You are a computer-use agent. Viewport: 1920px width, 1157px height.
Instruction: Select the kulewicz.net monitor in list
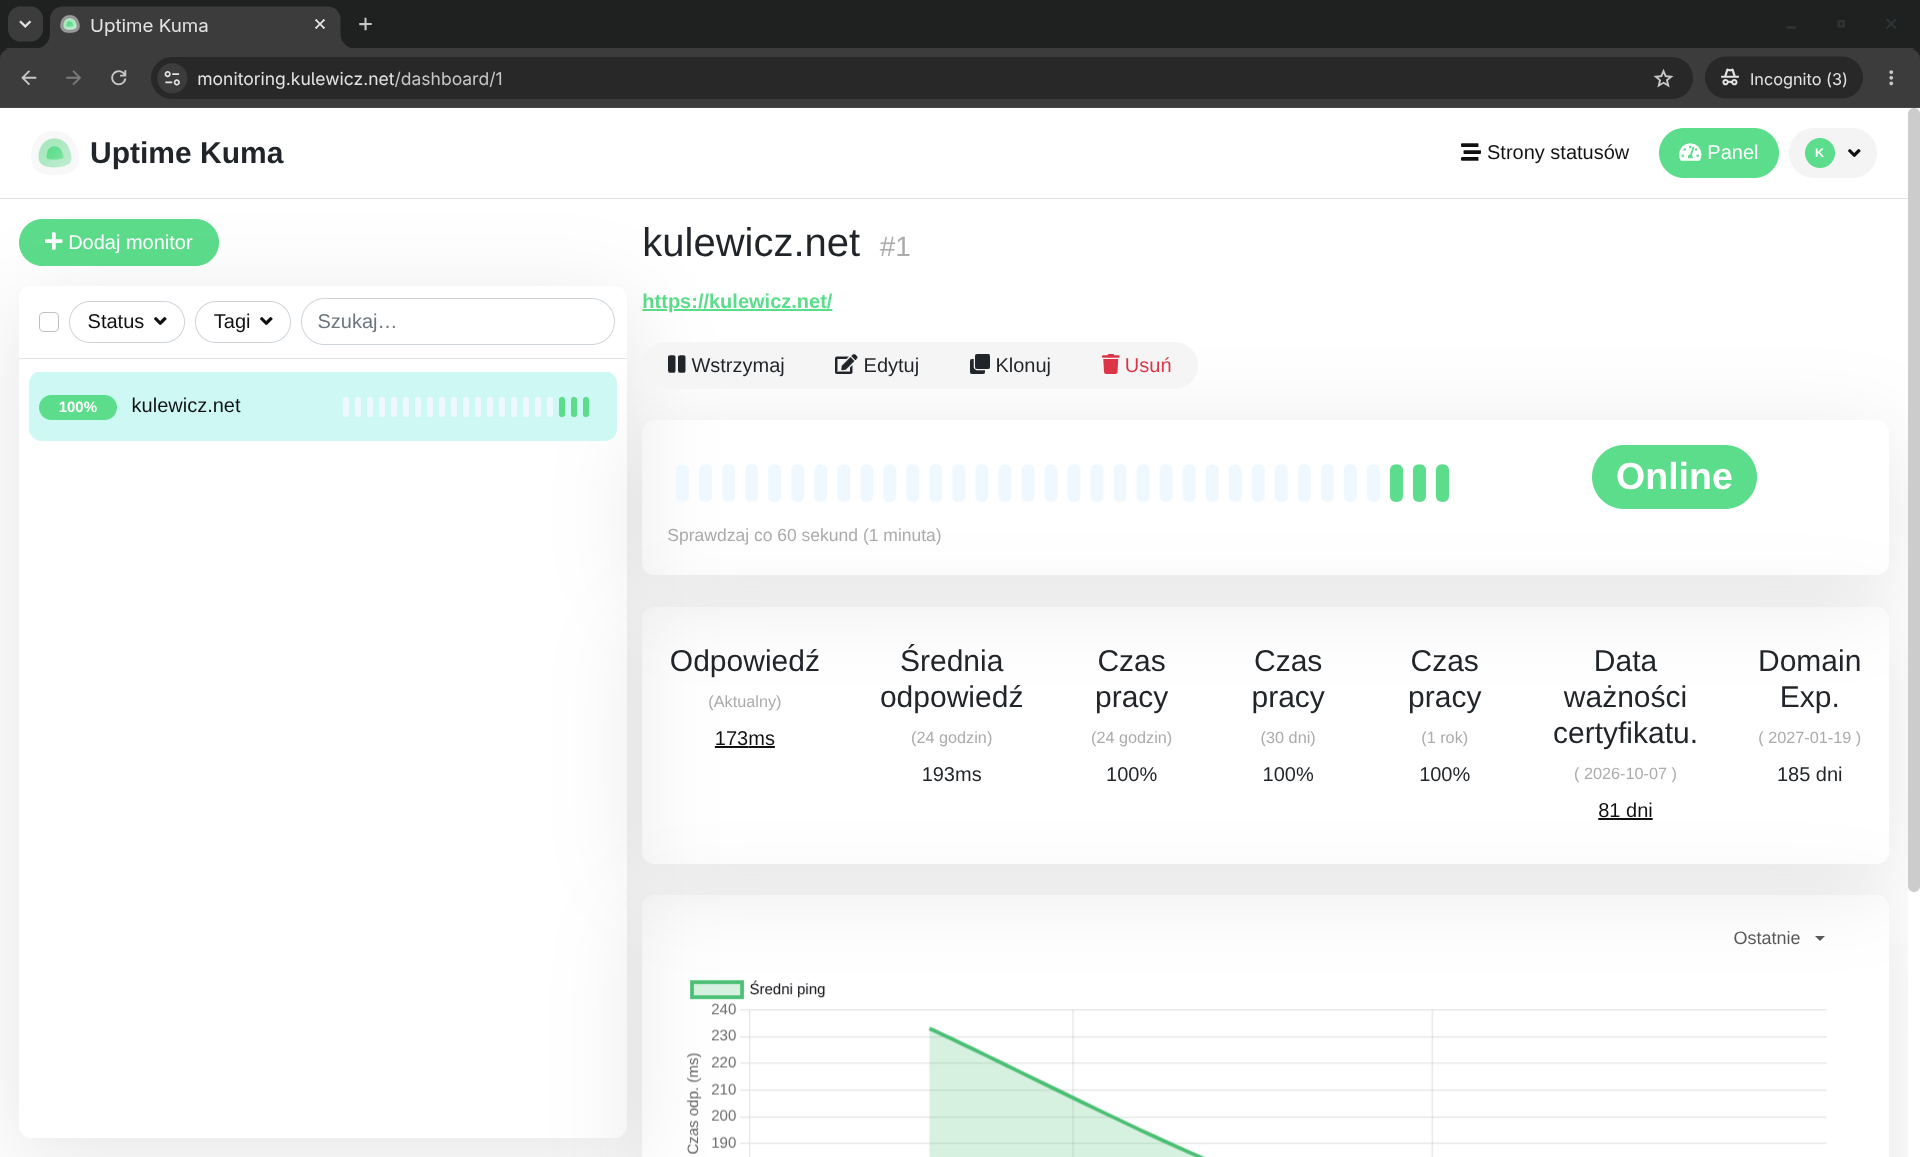click(x=323, y=406)
